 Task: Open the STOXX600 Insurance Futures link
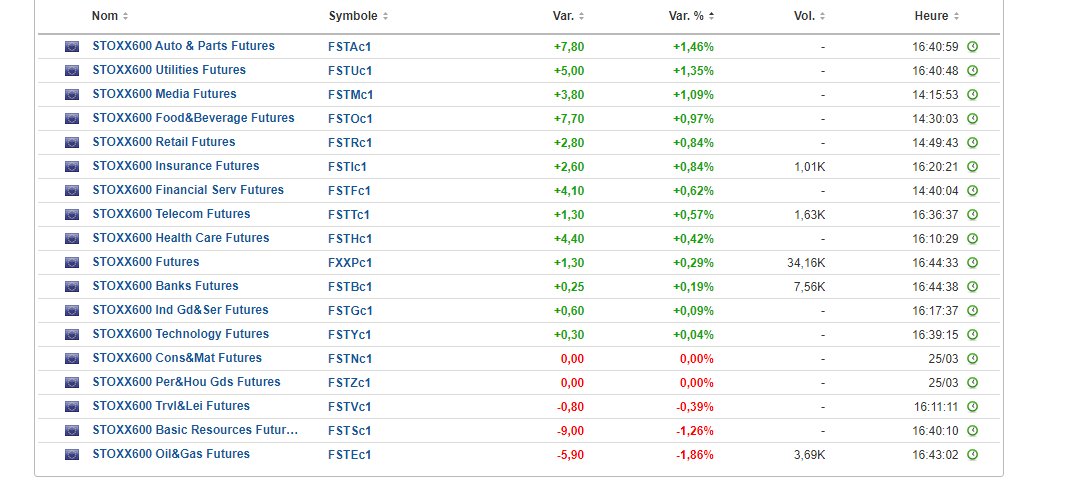(x=175, y=166)
